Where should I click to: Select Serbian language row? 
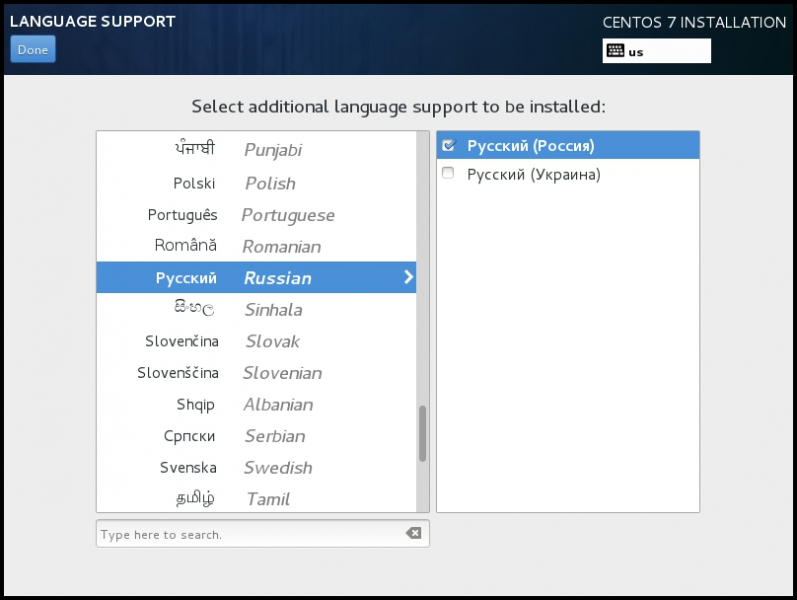tap(256, 436)
